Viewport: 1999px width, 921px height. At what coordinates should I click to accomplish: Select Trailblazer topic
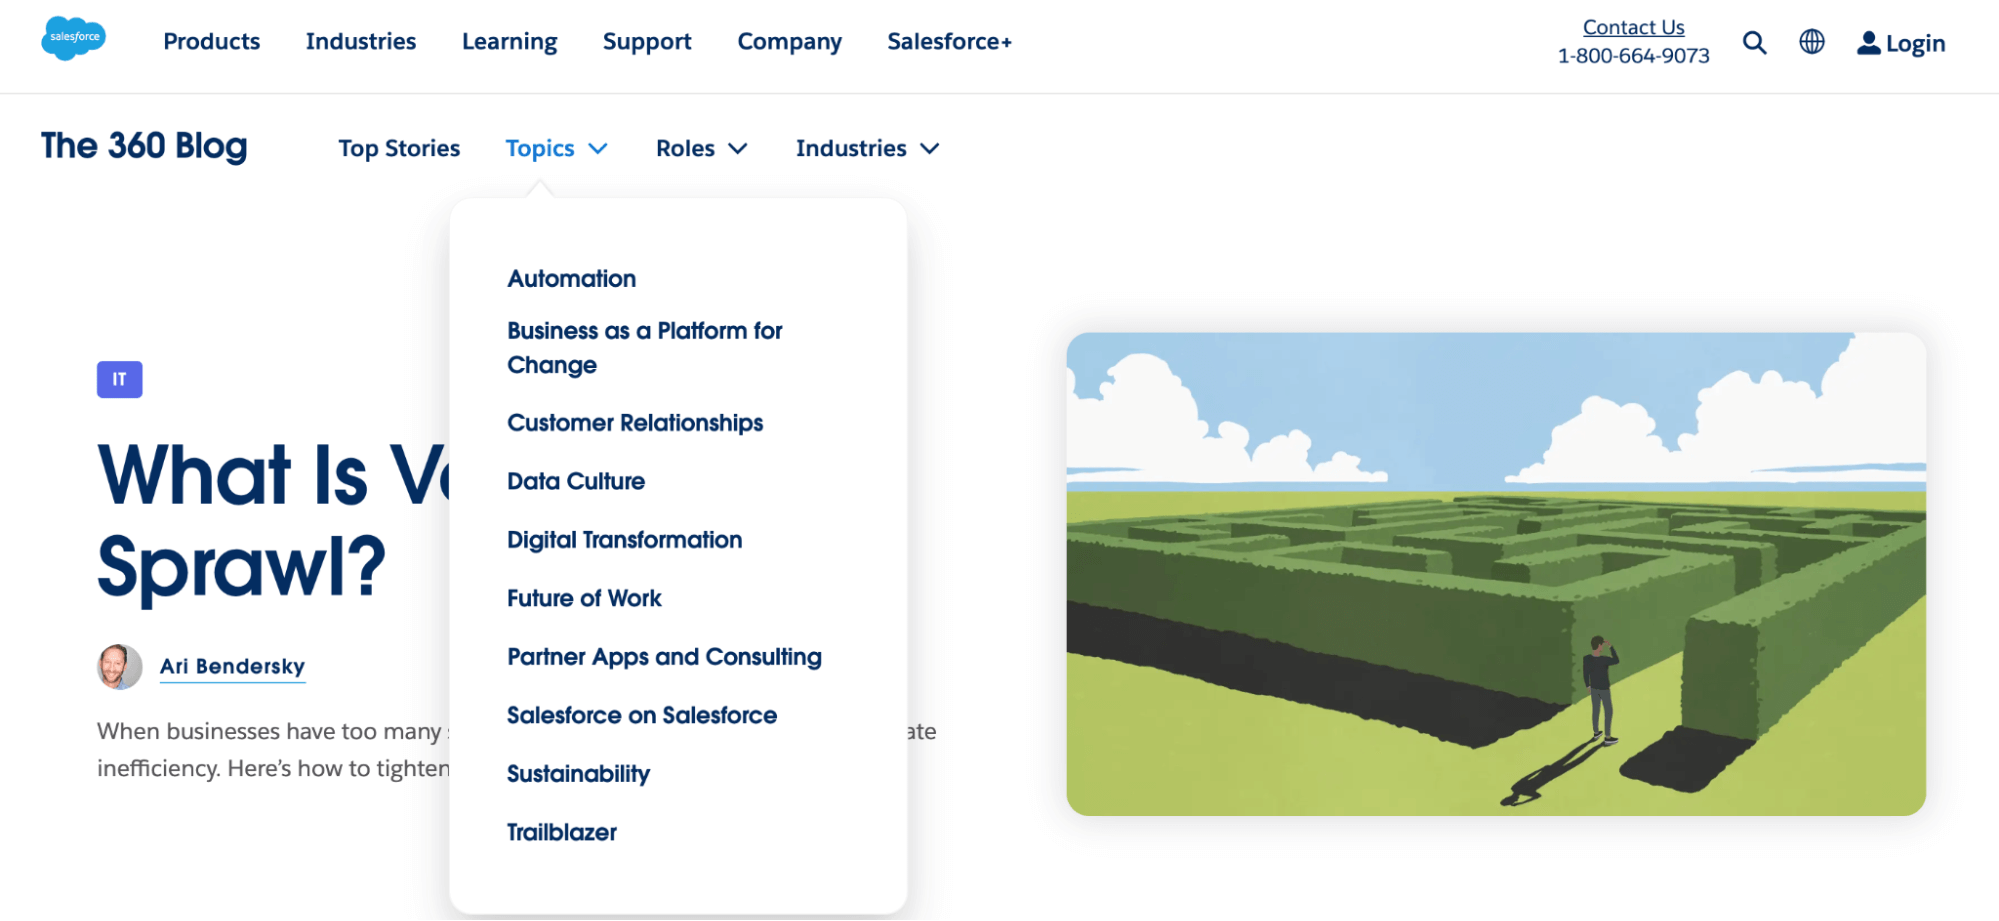tap(562, 832)
